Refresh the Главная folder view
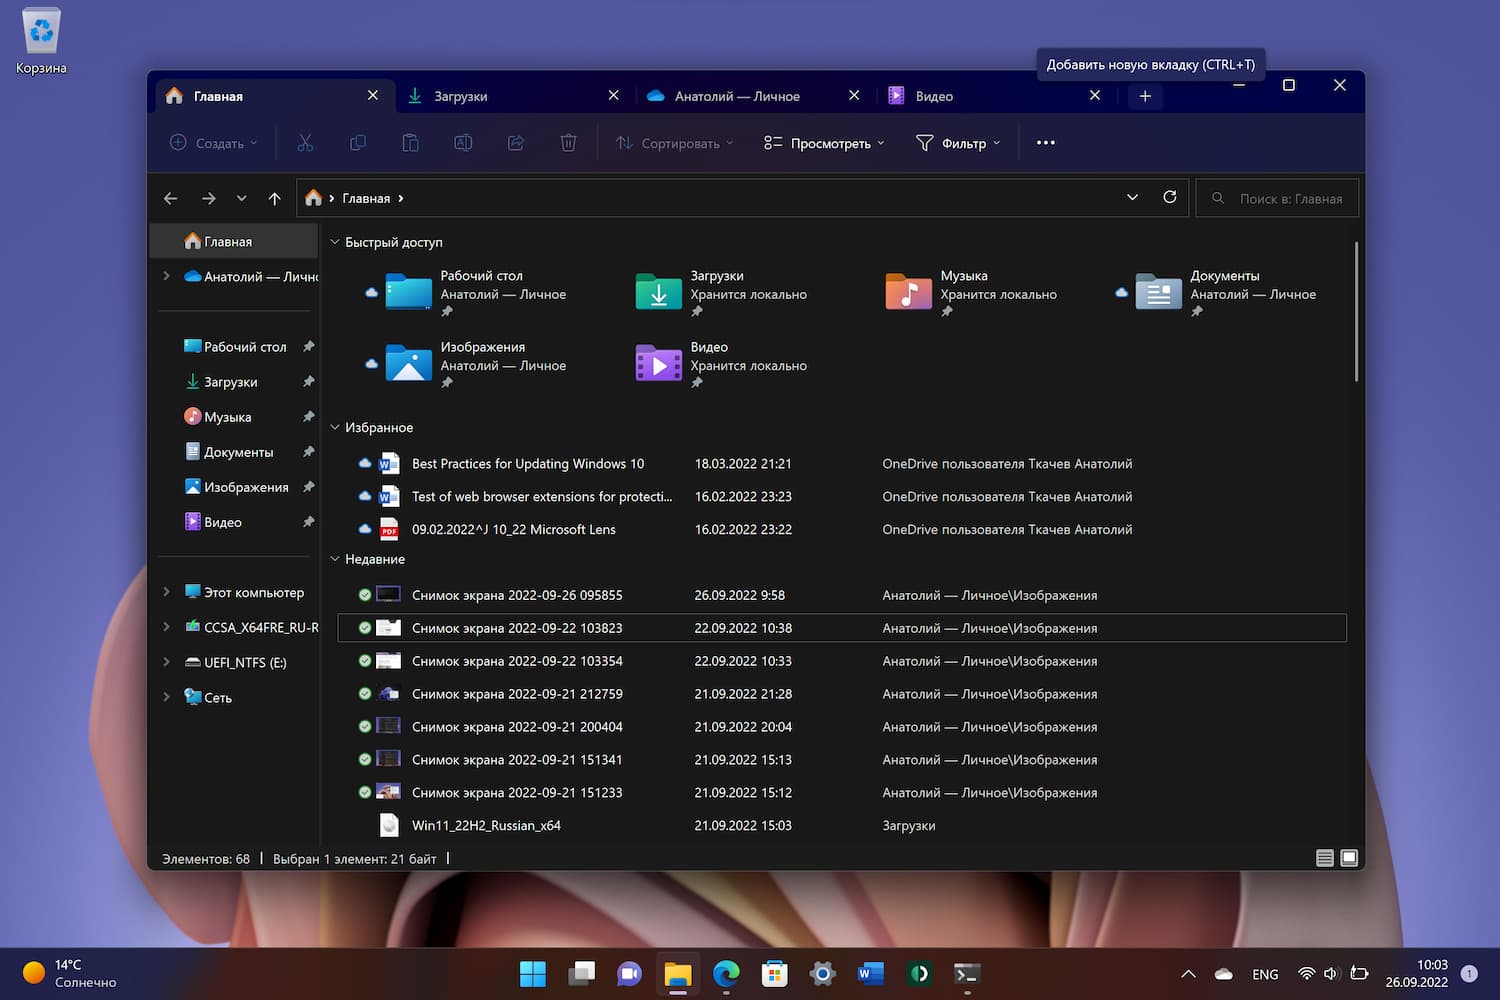The height and width of the screenshot is (1000, 1500). 1169,197
